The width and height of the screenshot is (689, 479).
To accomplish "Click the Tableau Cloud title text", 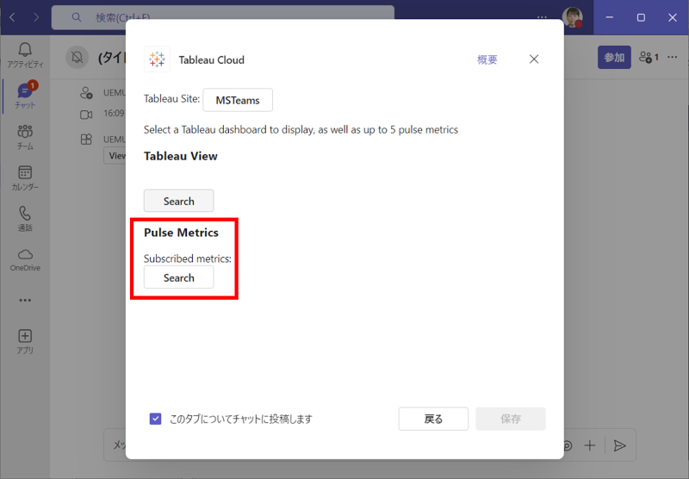I will coord(211,60).
